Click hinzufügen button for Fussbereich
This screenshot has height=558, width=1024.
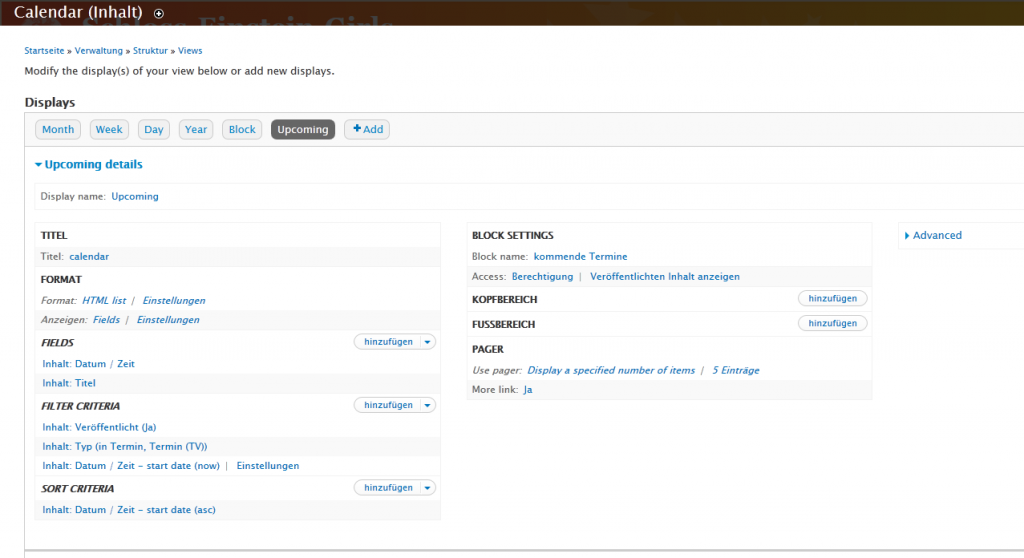(832, 323)
